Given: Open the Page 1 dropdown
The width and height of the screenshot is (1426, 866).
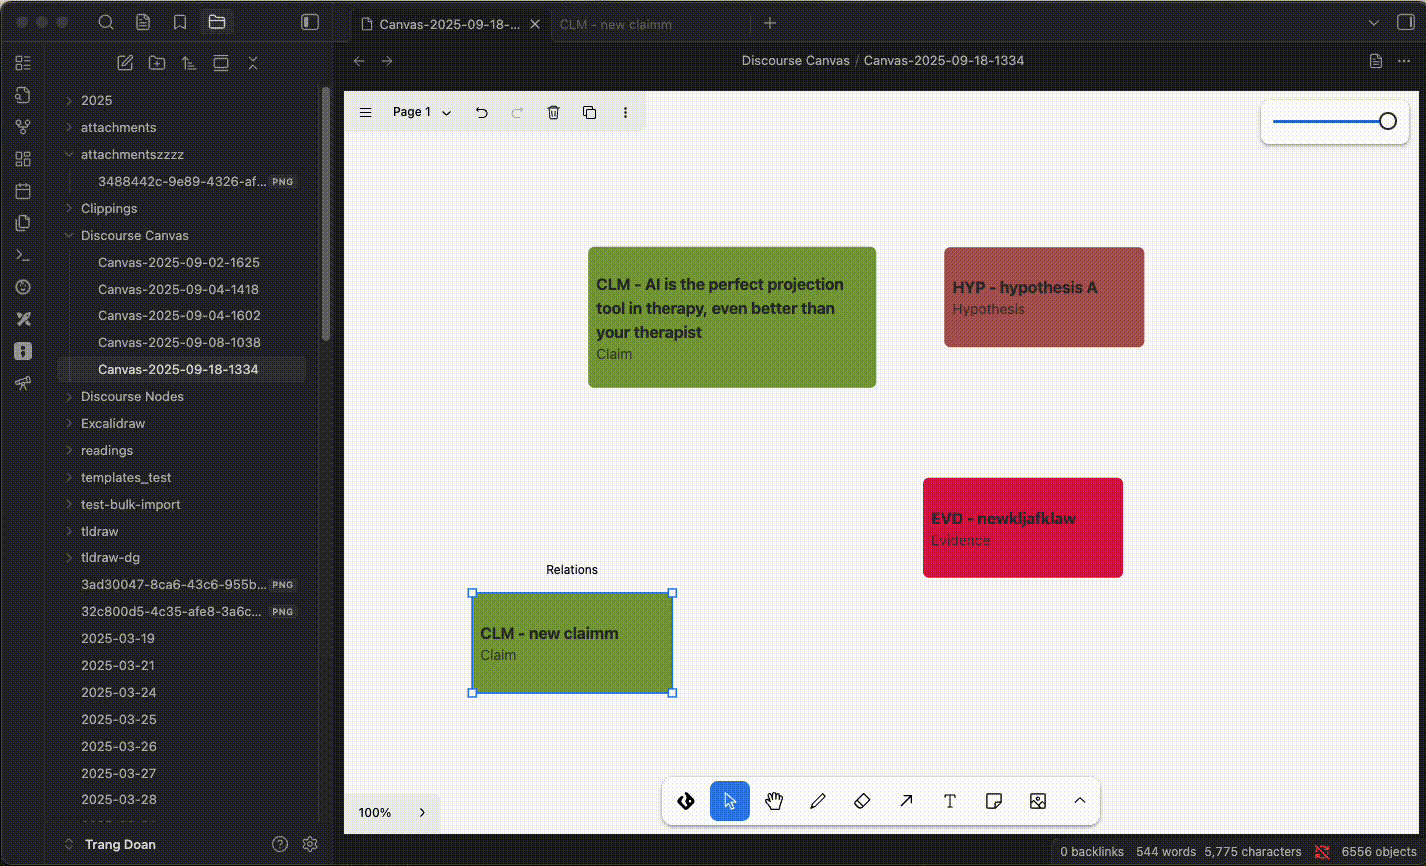Looking at the screenshot, I should 421,112.
